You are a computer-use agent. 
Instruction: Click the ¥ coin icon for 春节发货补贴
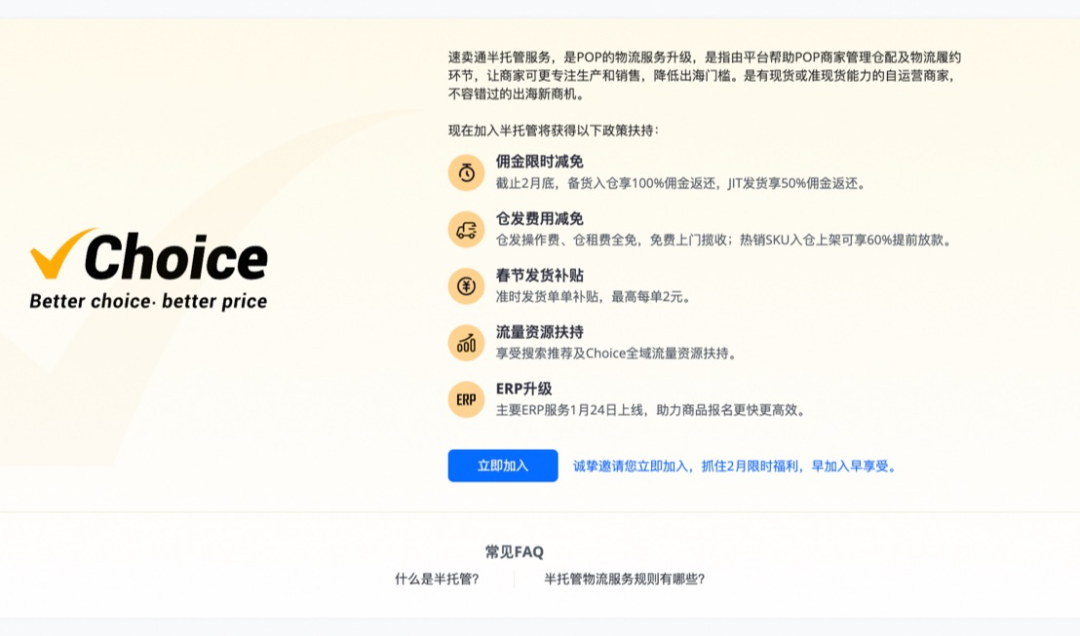465,285
